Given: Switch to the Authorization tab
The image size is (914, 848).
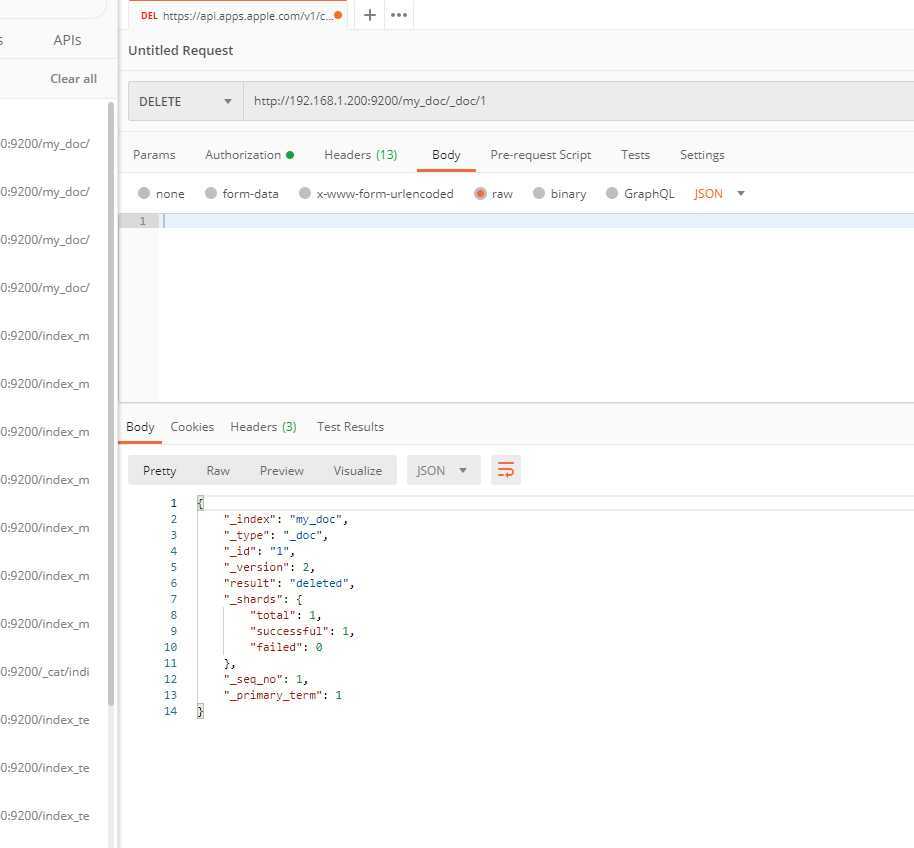Looking at the screenshot, I should (249, 155).
